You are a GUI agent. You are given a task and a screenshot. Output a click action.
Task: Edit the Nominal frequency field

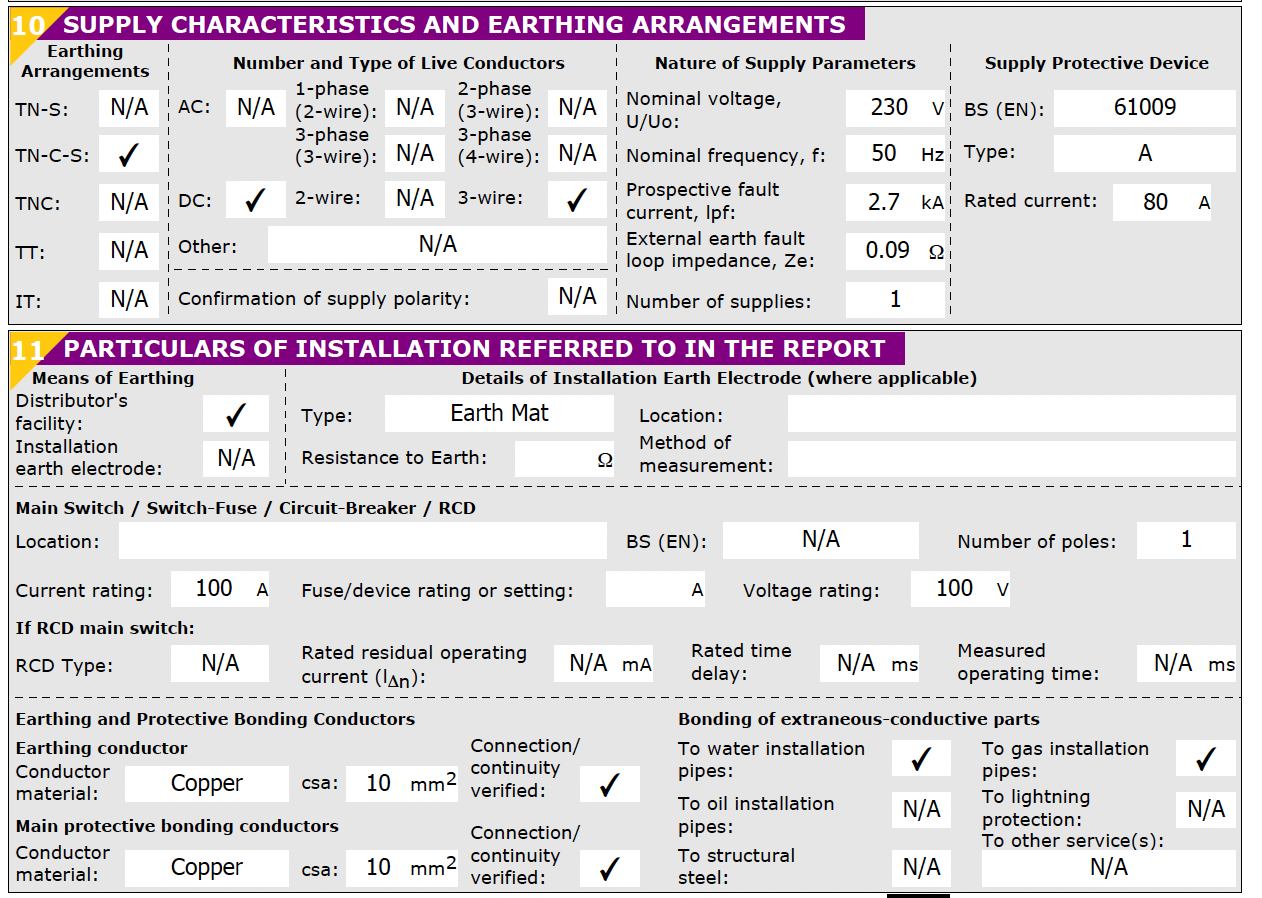[895, 154]
